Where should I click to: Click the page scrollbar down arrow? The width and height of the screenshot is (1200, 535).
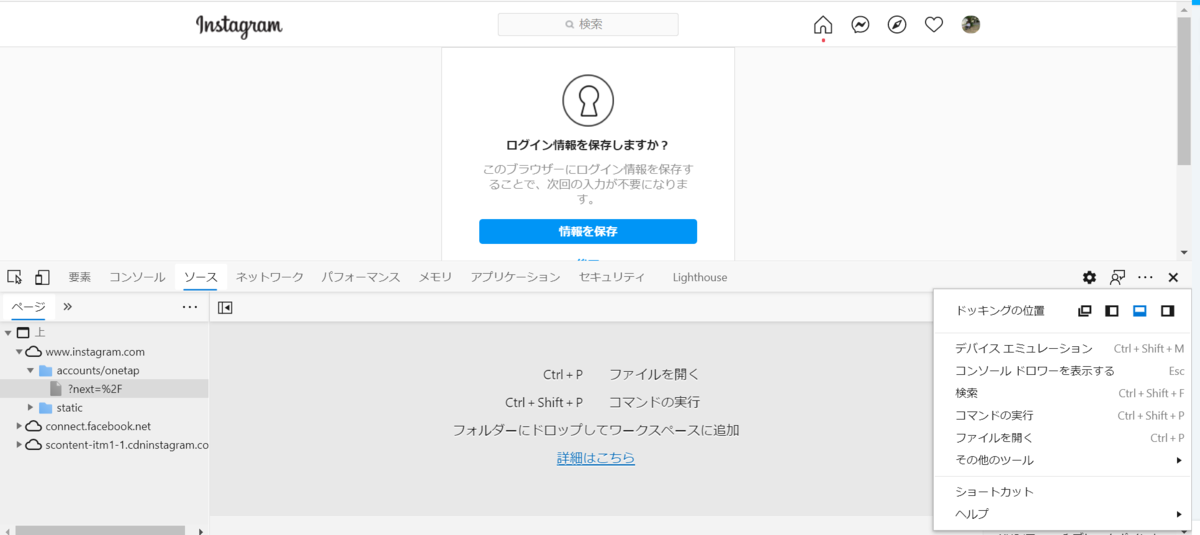click(x=1183, y=253)
